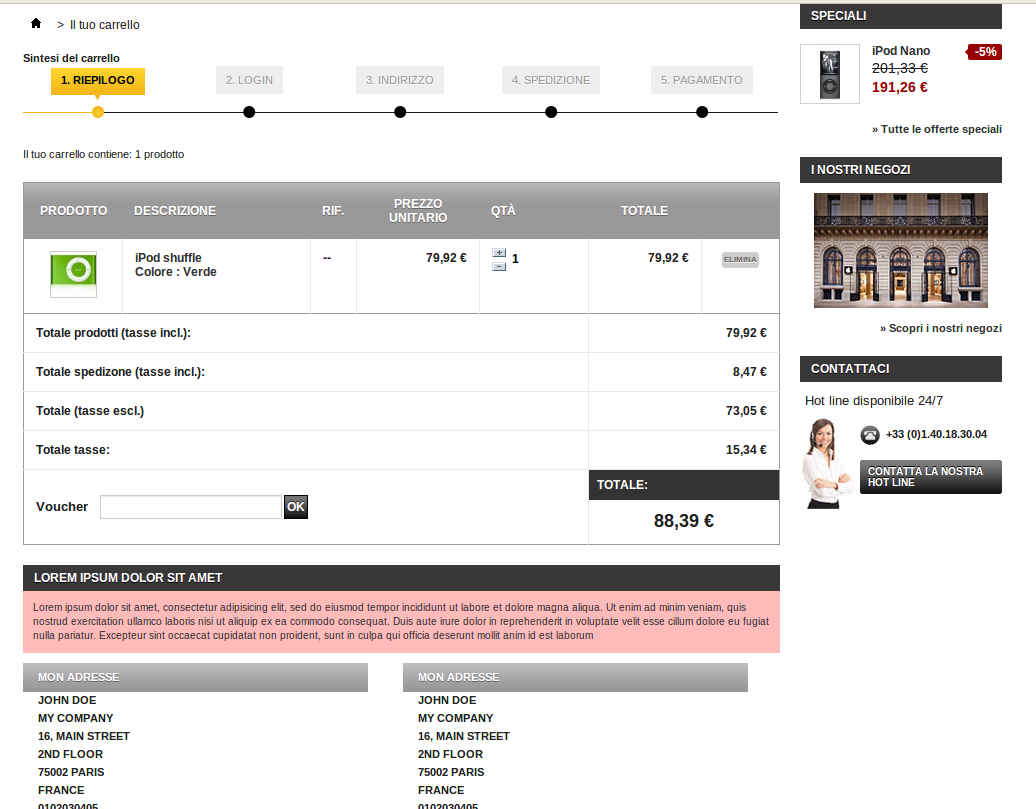Image resolution: width=1036 pixels, height=809 pixels.
Task: Open the Scopri i nostri negozi link
Action: [940, 328]
